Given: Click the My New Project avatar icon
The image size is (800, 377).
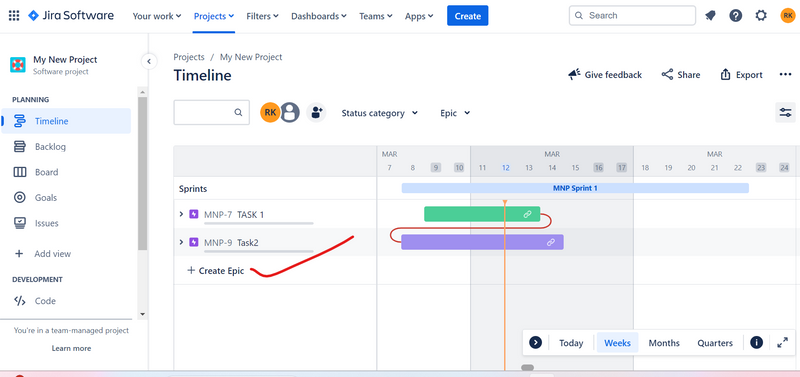Looking at the screenshot, I should (18, 65).
